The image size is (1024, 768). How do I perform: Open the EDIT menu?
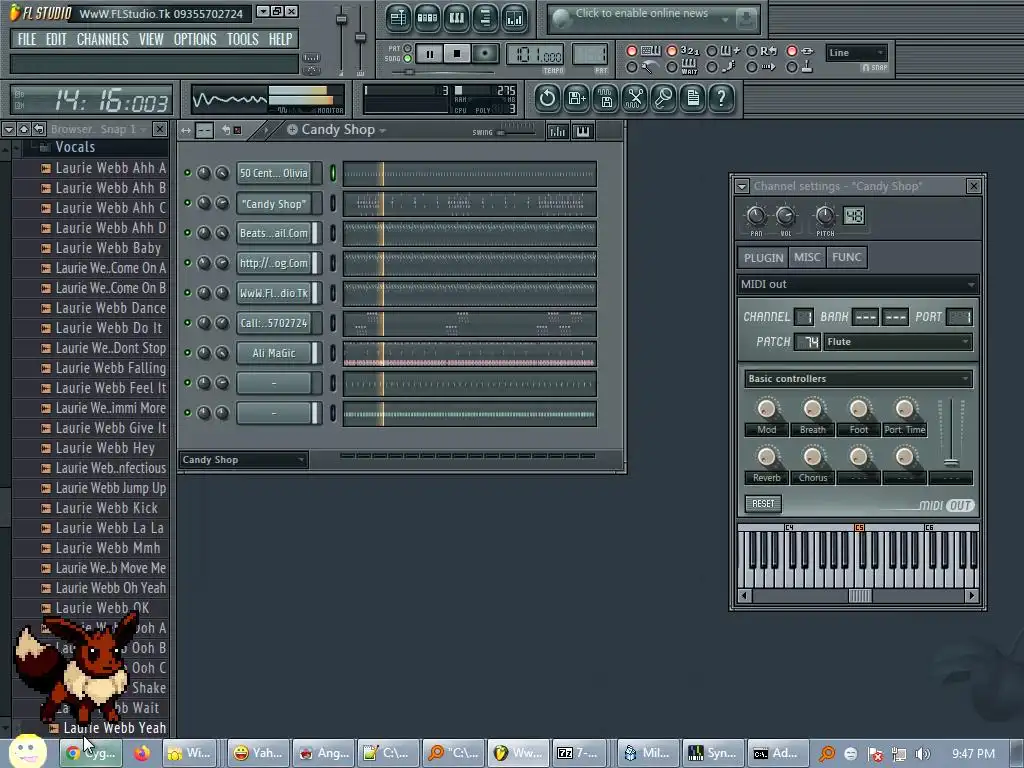[x=56, y=39]
